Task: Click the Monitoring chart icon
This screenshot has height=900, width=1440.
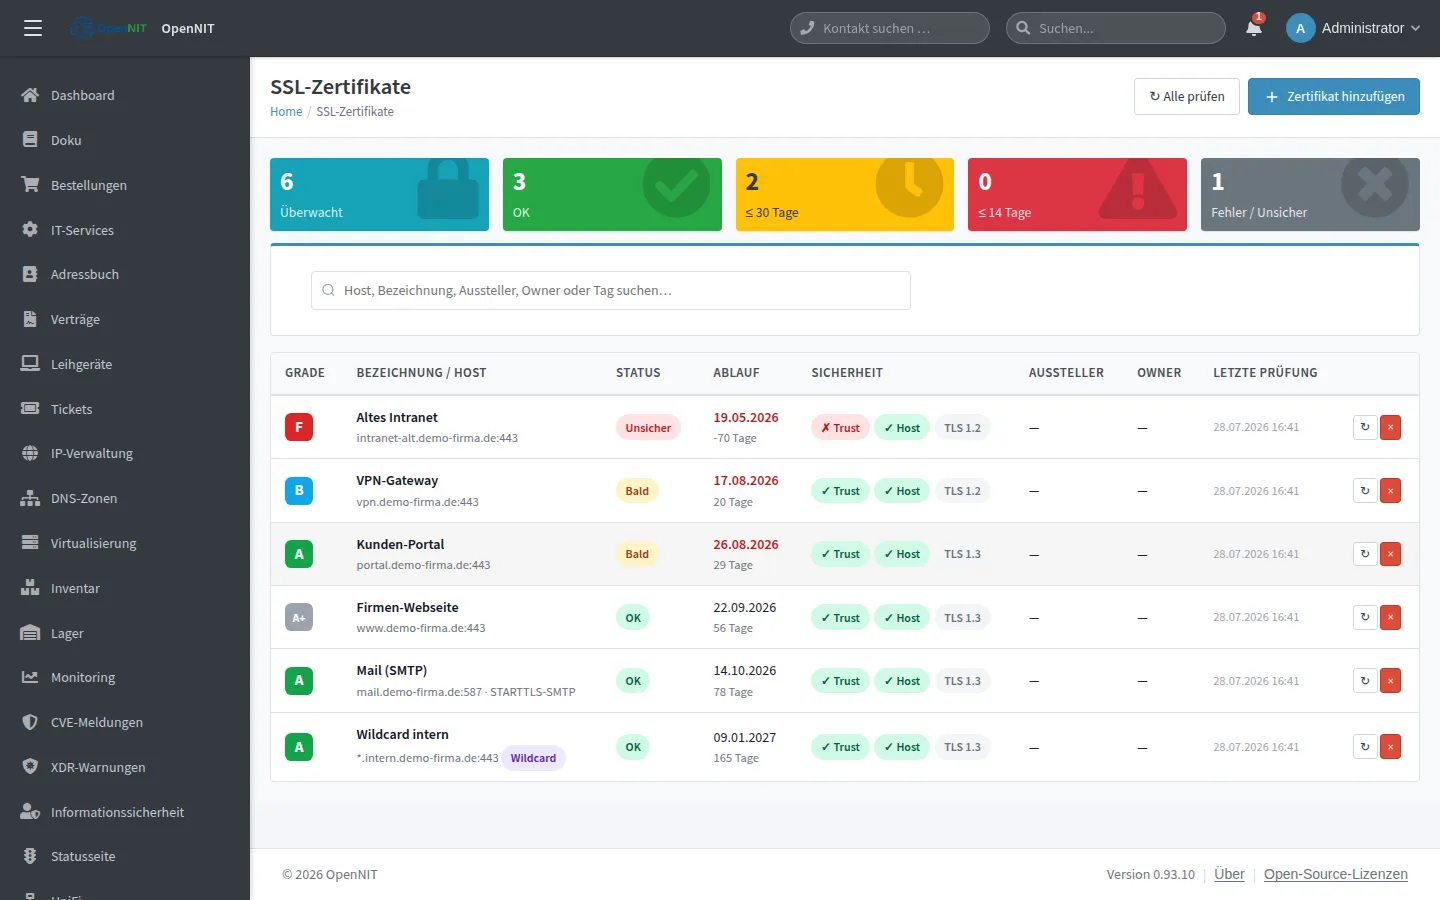Action: click(30, 677)
